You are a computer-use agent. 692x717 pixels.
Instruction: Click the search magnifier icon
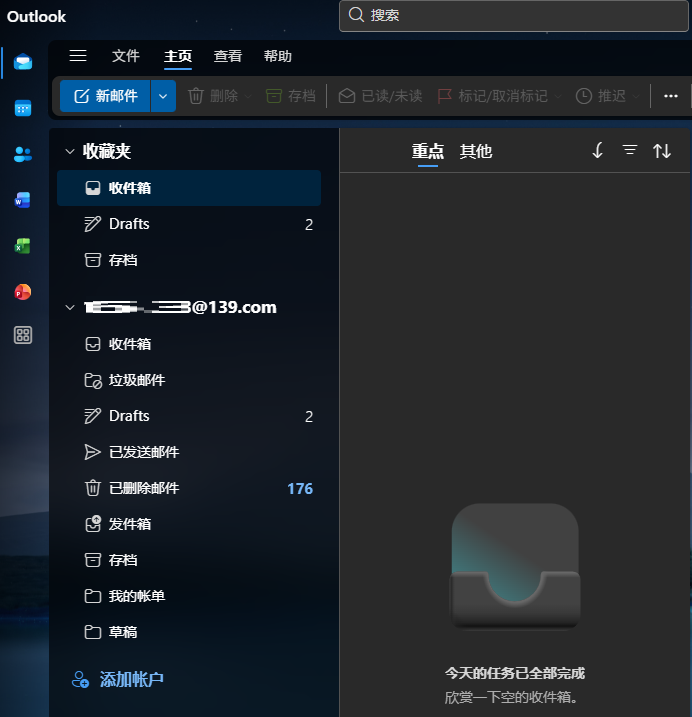(356, 15)
